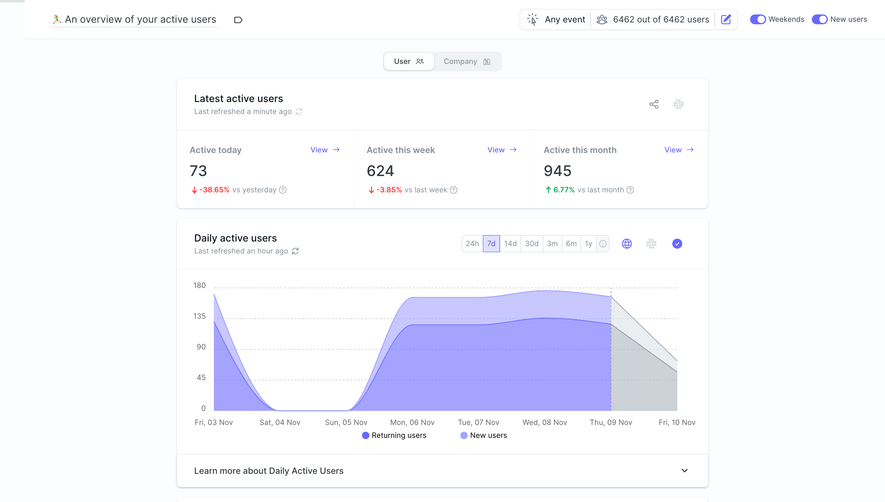Click the Sat, 04 Nov axis label

tap(280, 422)
